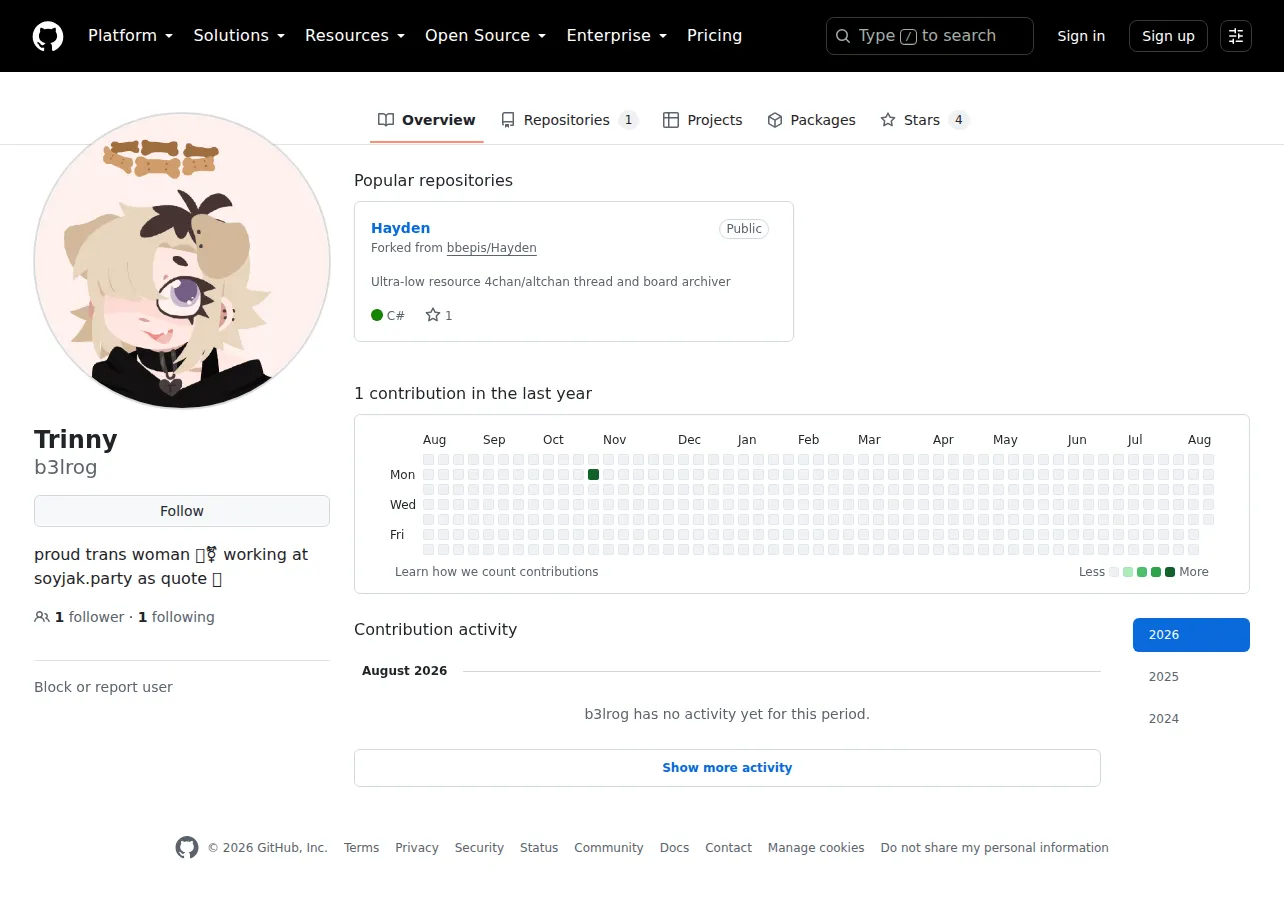Click the username b3lrog under Trinny
Viewport: 1284px width, 901px height.
[x=66, y=467]
